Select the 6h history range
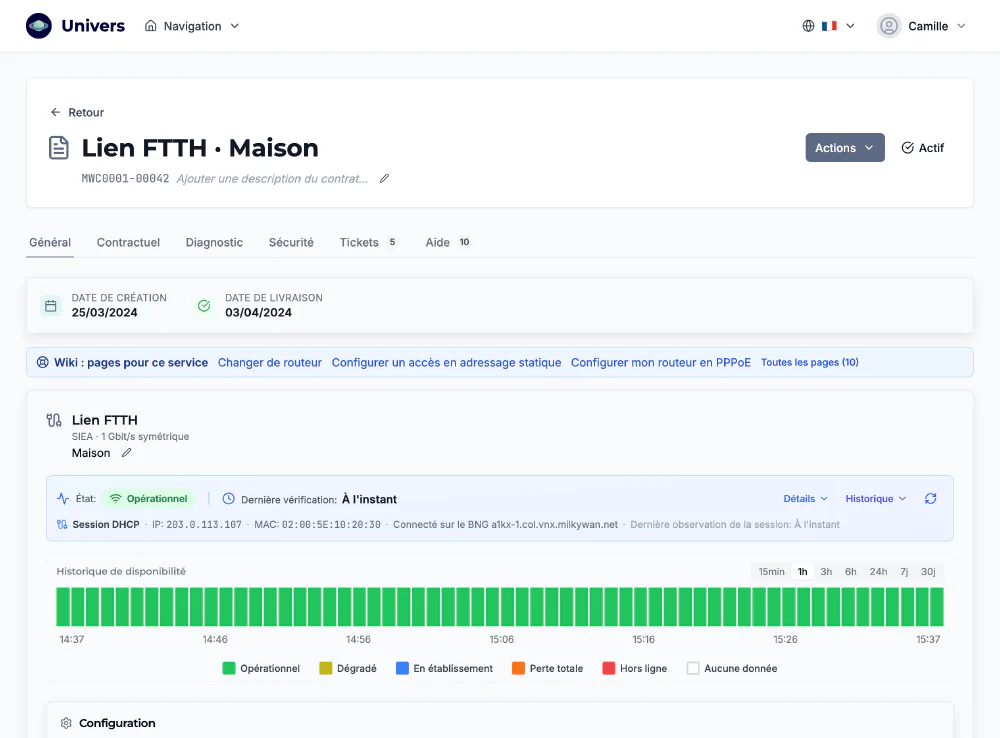The width and height of the screenshot is (1000, 738). (851, 572)
